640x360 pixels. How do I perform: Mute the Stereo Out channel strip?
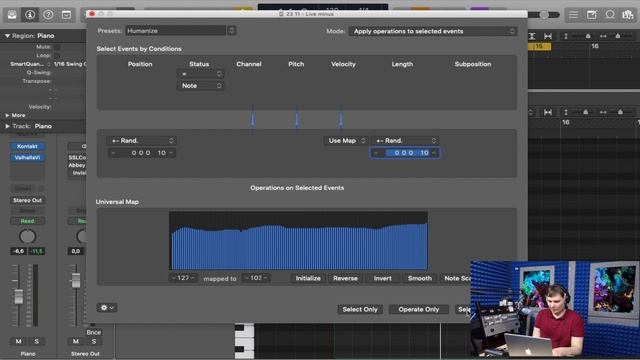(76, 341)
